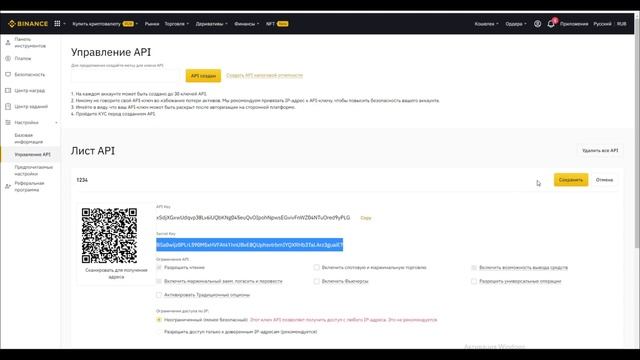Click the API QR code image
The image size is (640, 360).
[x=109, y=236]
